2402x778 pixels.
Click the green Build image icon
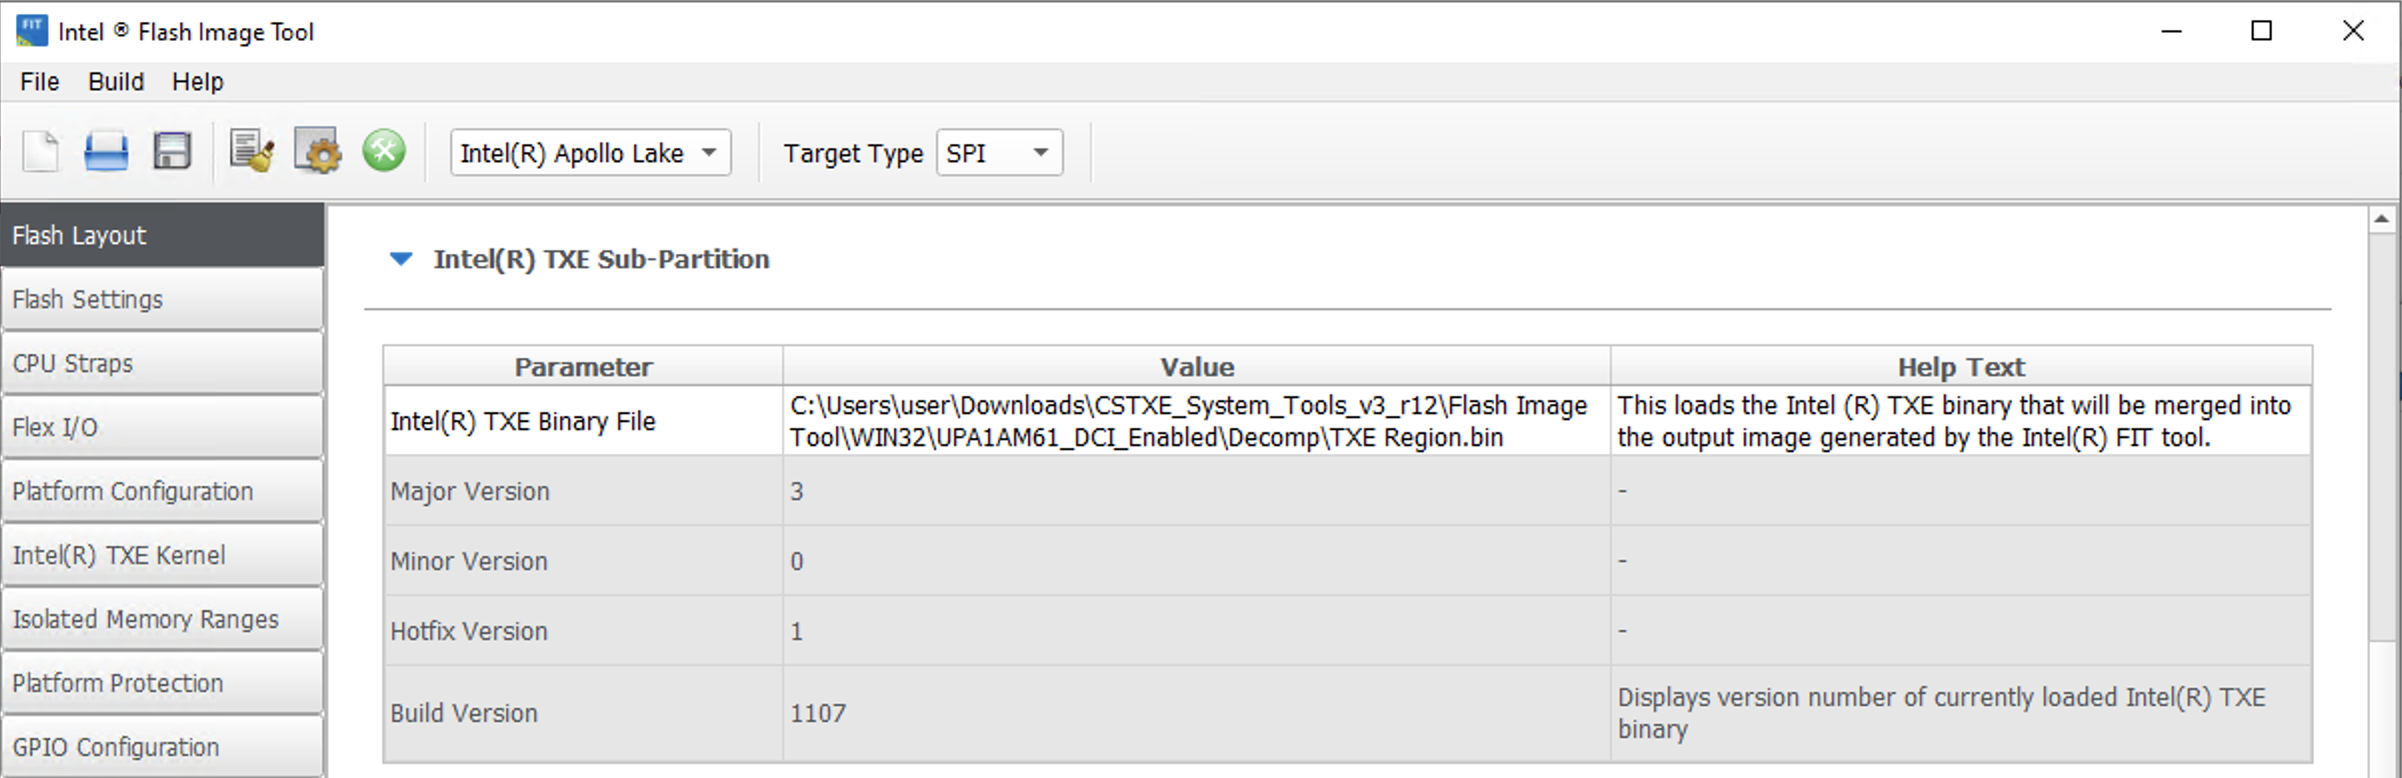click(384, 152)
